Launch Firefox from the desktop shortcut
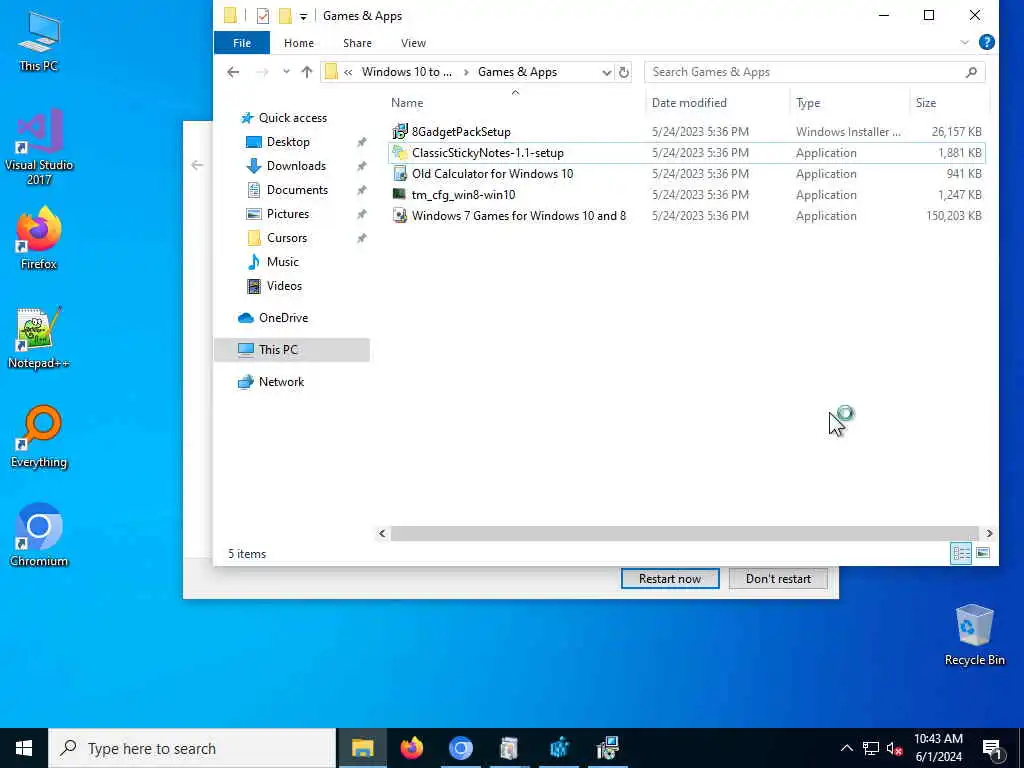This screenshot has width=1024, height=768. pos(39,238)
